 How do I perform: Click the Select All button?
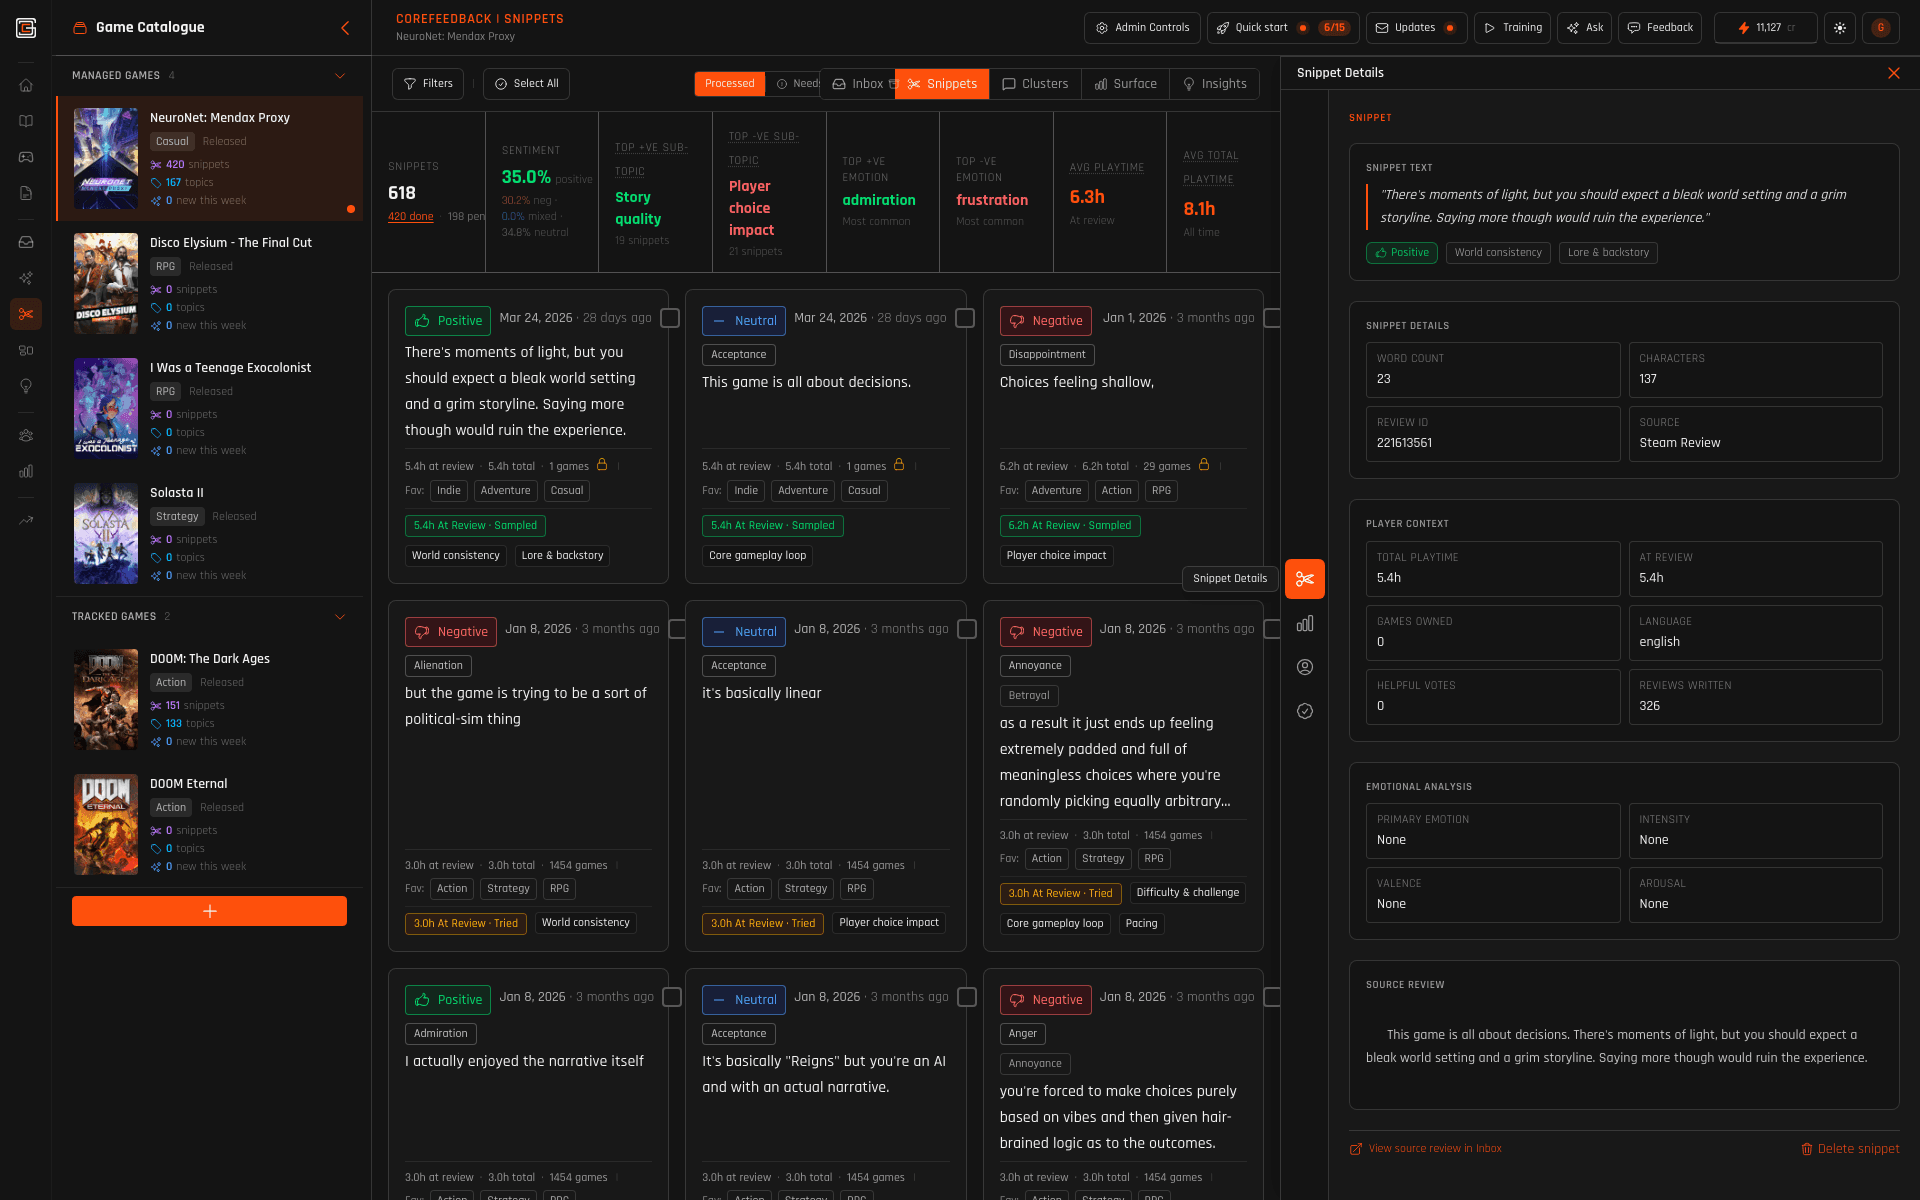point(526,84)
